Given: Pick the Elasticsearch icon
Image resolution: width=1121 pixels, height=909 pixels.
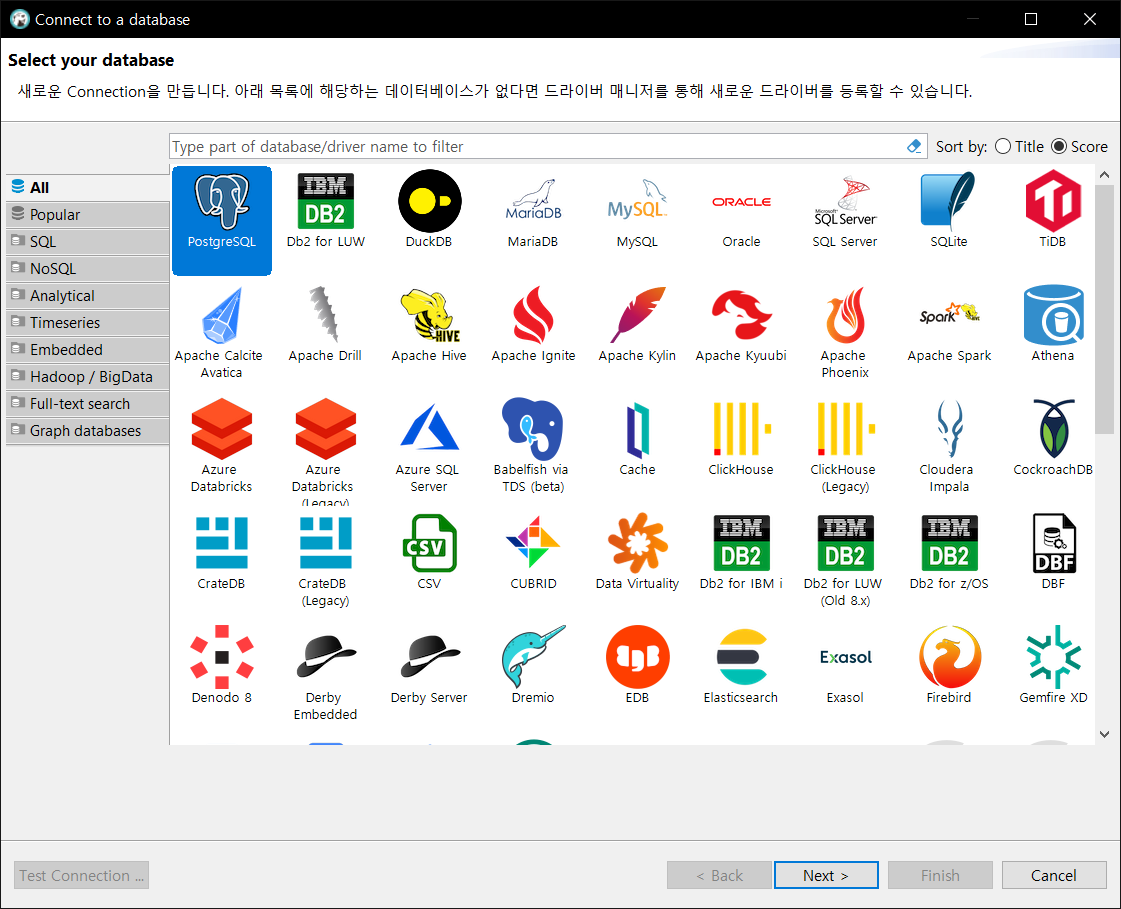Looking at the screenshot, I should point(741,657).
